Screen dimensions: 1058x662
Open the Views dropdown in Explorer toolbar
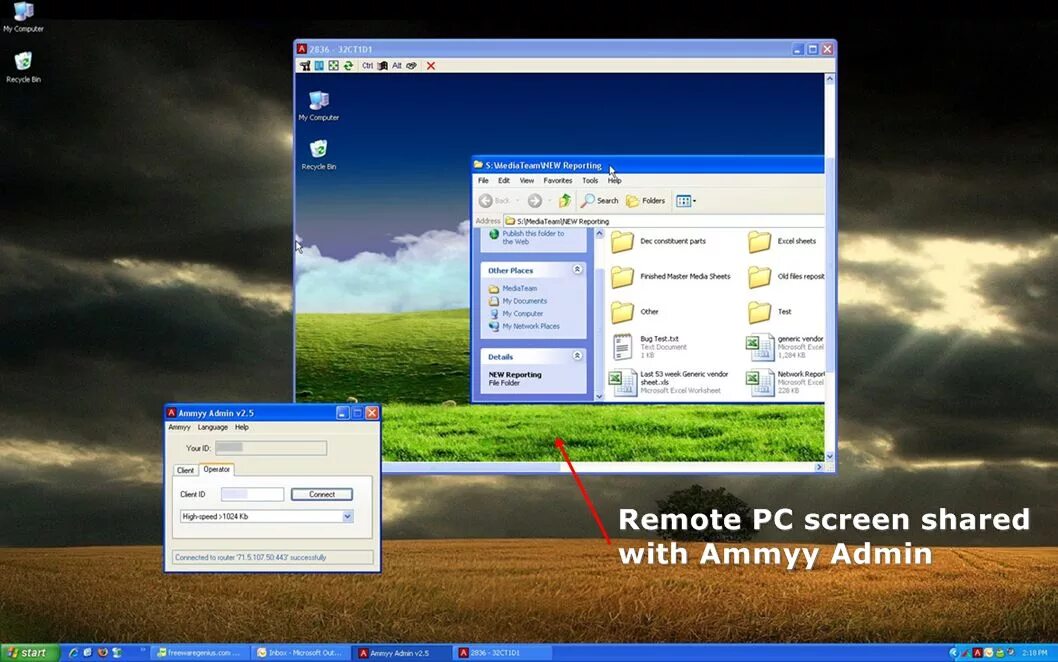[686, 200]
